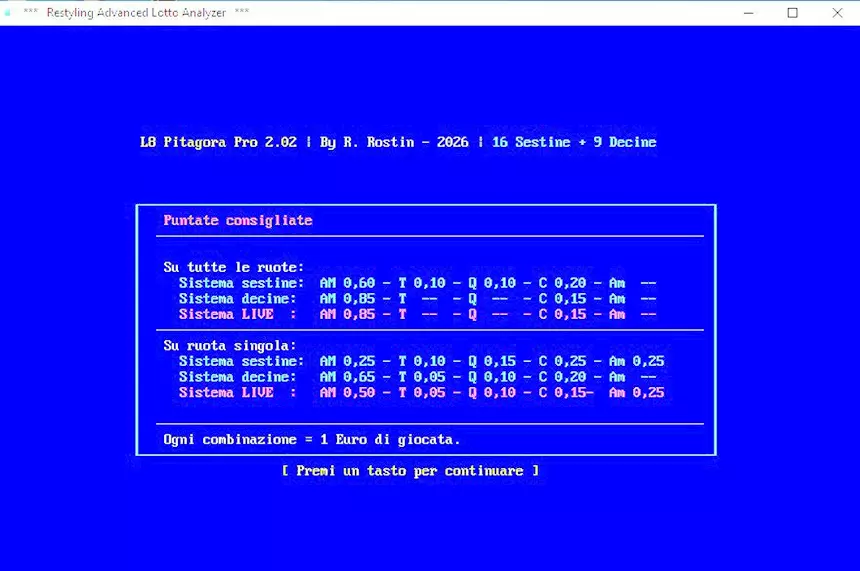Screen dimensions: 860x571
Task: Click 'Sistema decine:' under Su ruota singola
Action: pyautogui.click(x=237, y=377)
